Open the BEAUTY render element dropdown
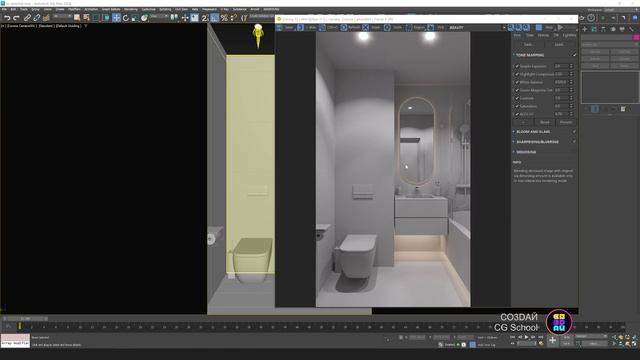The width and height of the screenshot is (640, 360). tap(477, 27)
